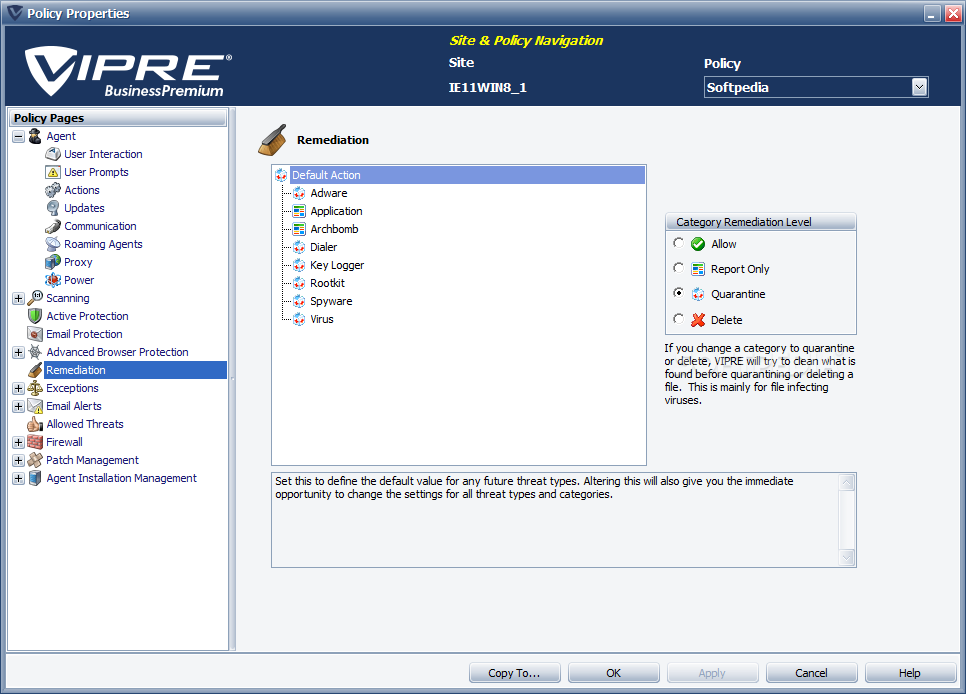966x694 pixels.
Task: Open the Policy dropdown showing Softpedia
Action: pos(919,87)
